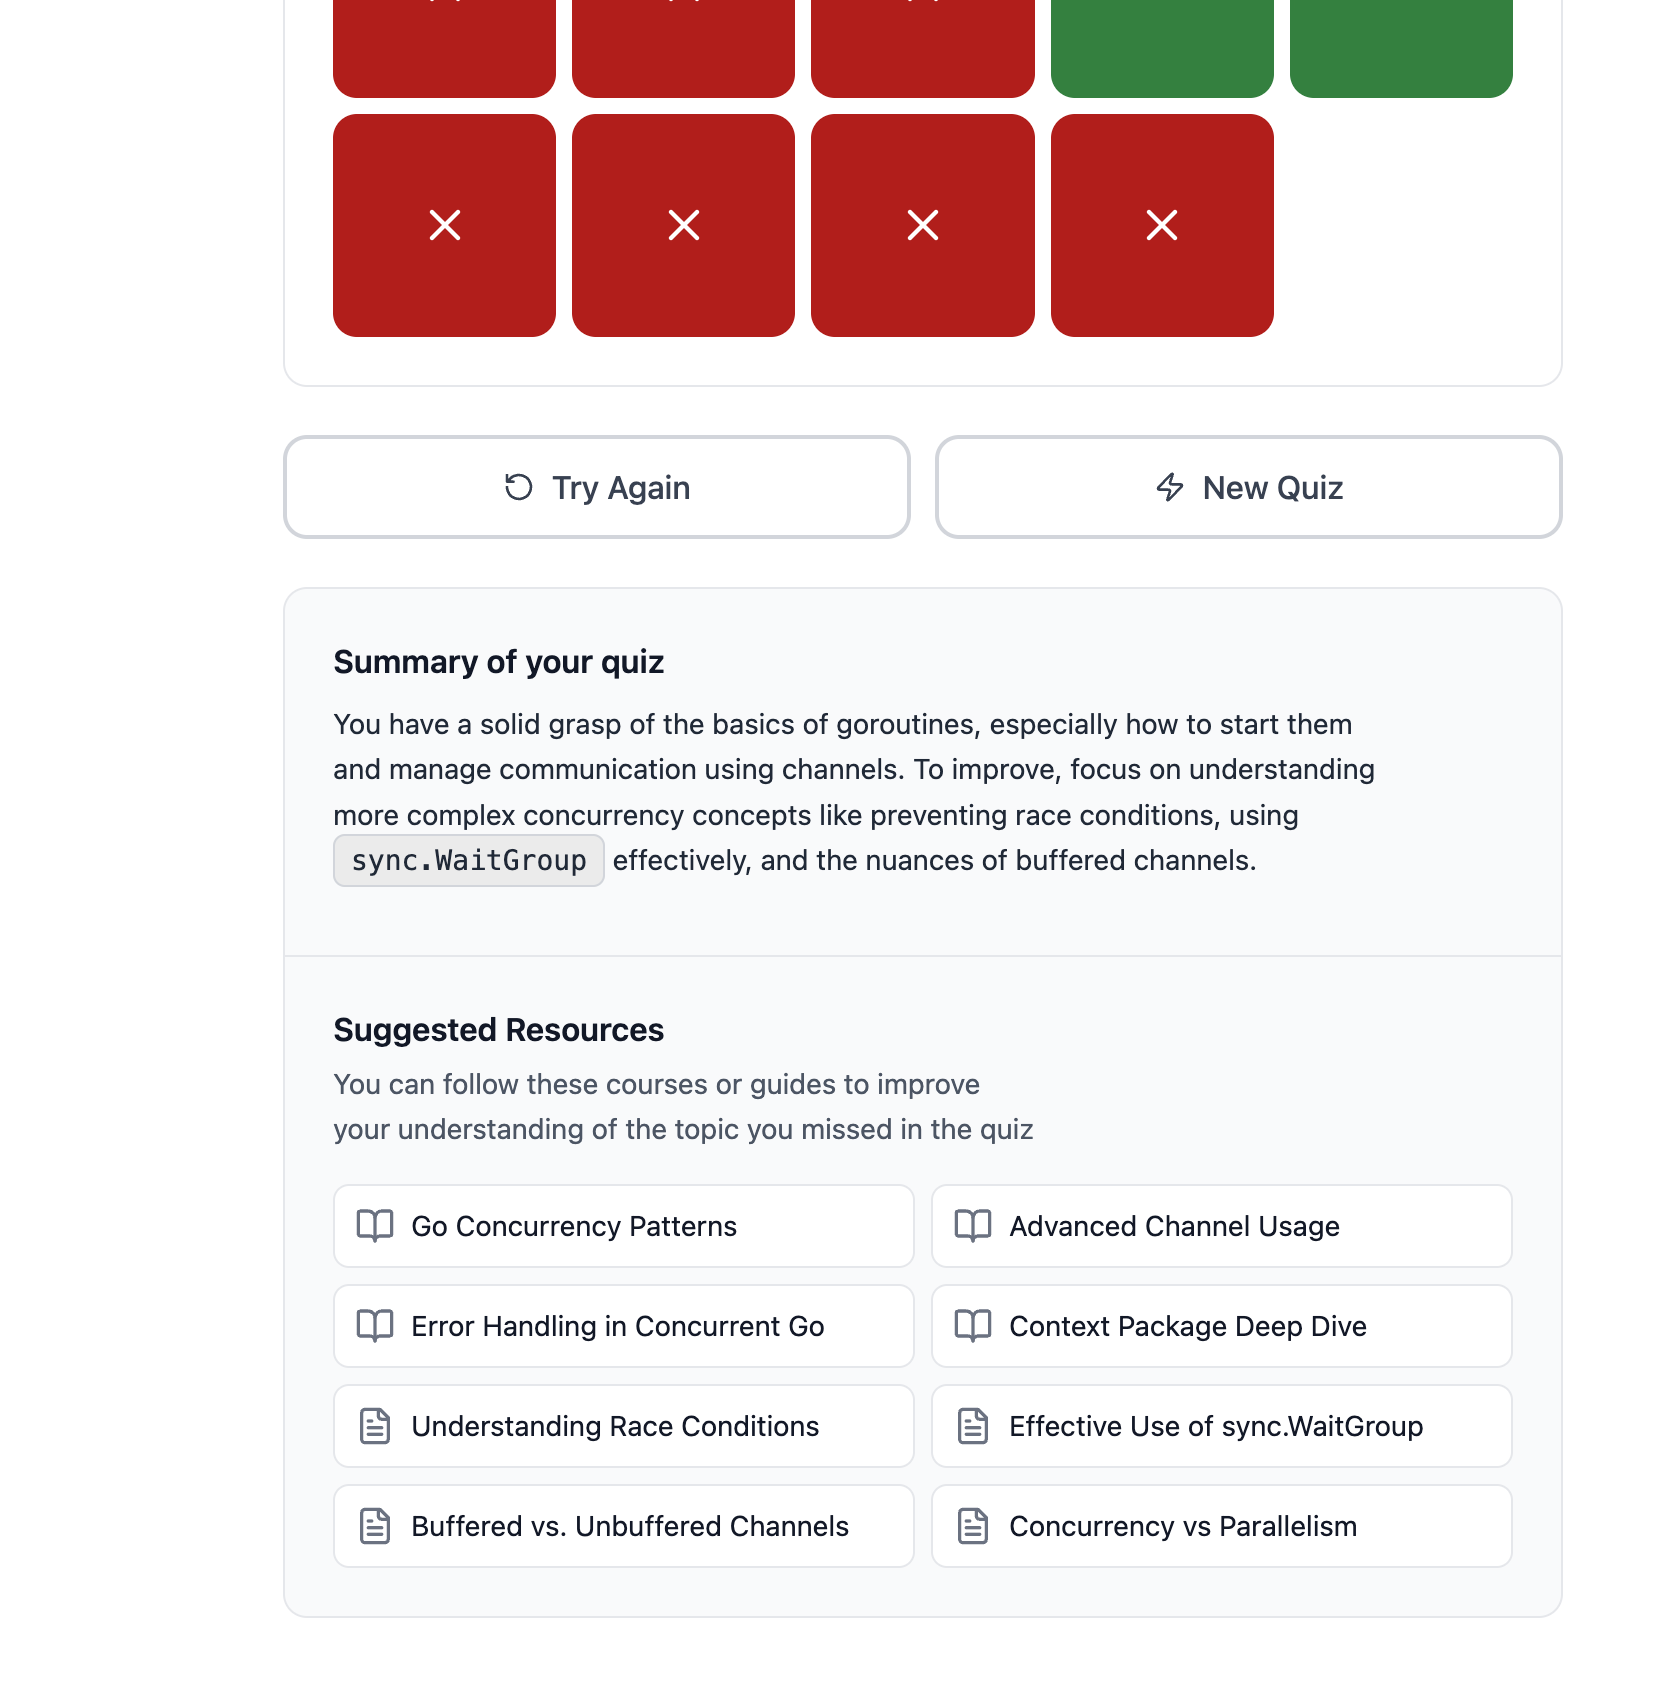
Task: Start a New Quiz
Action: (x=1248, y=487)
